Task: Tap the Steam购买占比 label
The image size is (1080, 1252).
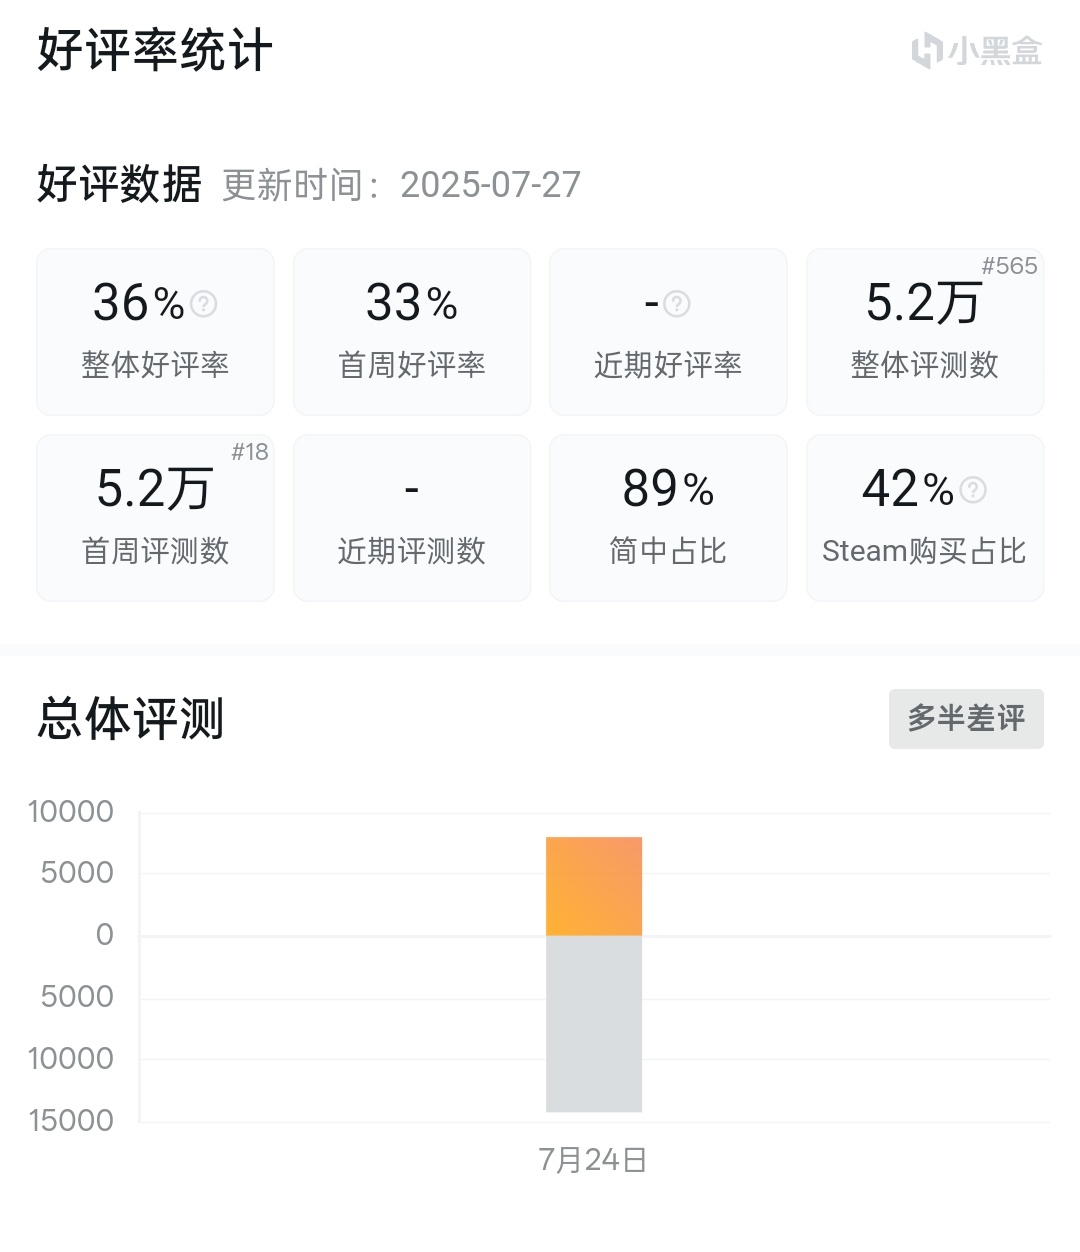Action: [924, 551]
